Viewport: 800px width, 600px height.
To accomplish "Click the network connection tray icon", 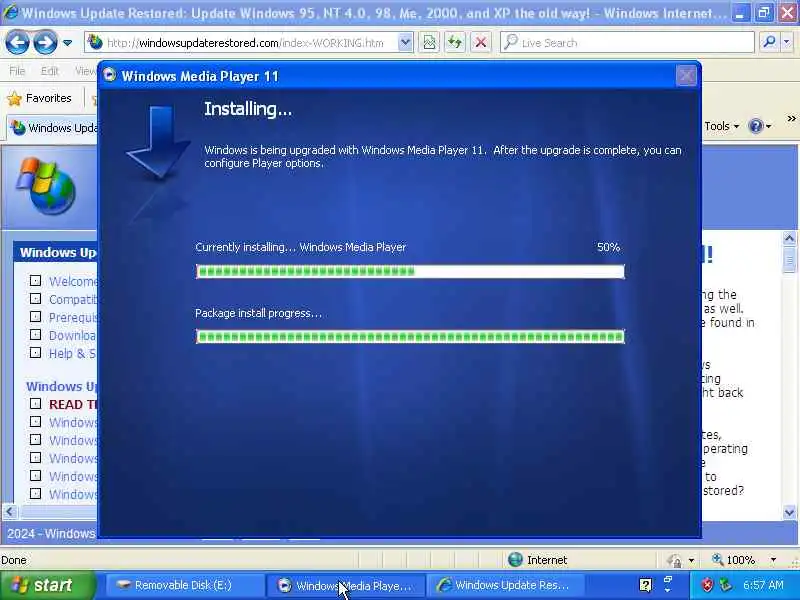I will coord(725,585).
